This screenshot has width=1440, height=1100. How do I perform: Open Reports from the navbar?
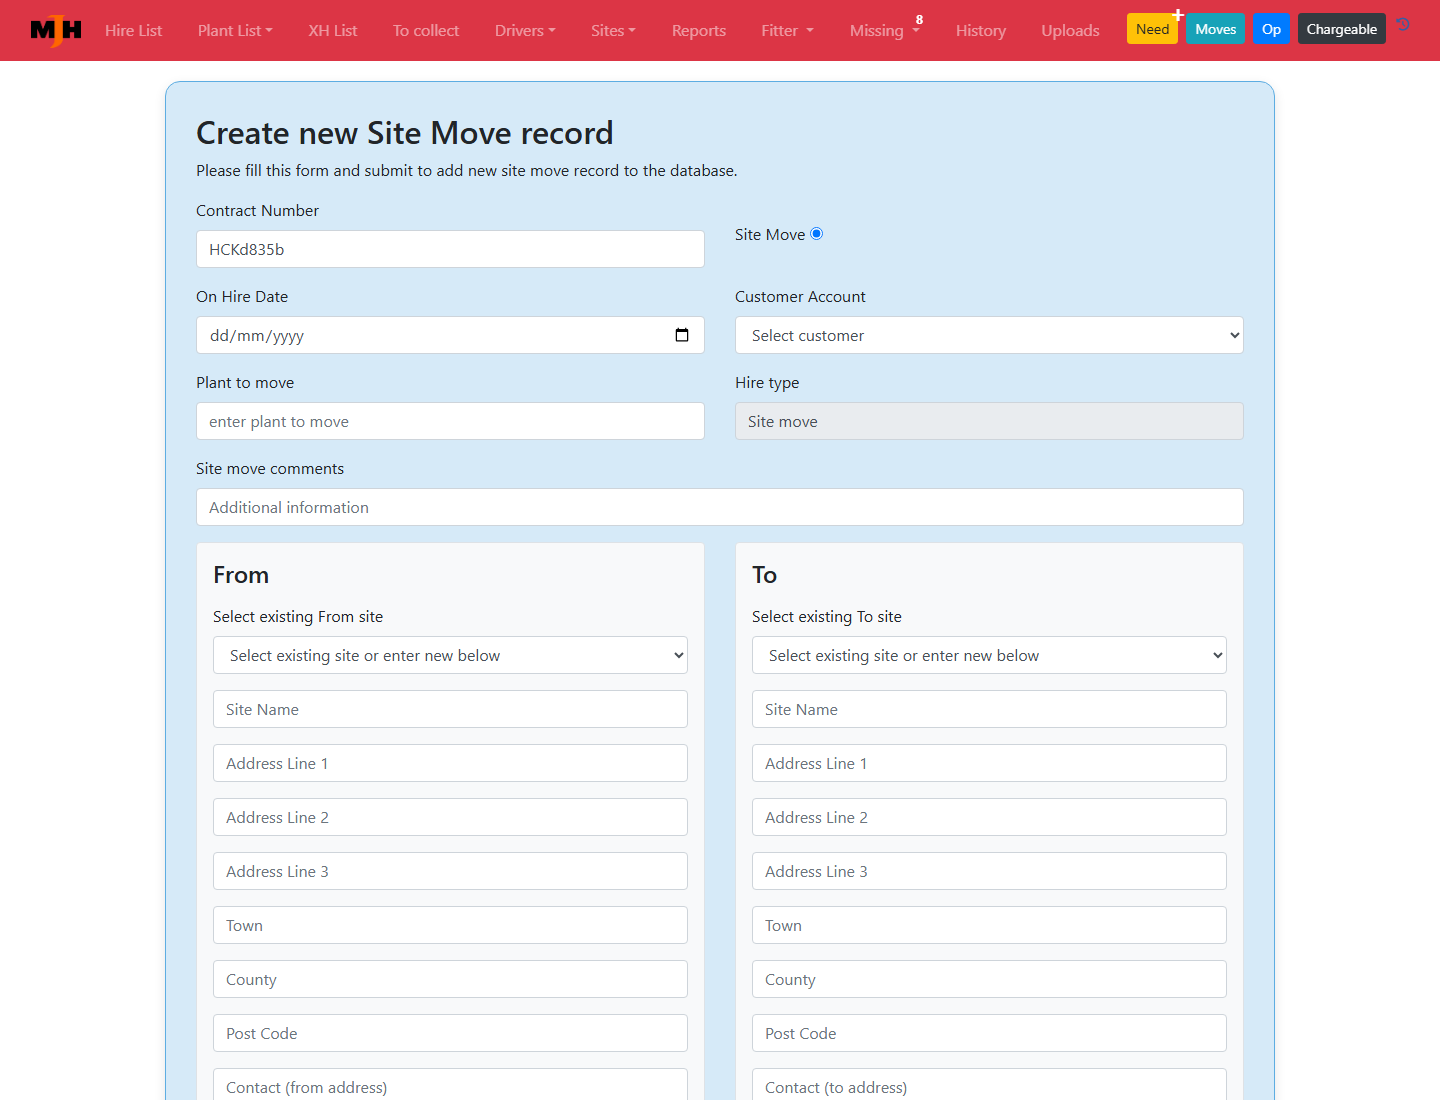click(699, 30)
